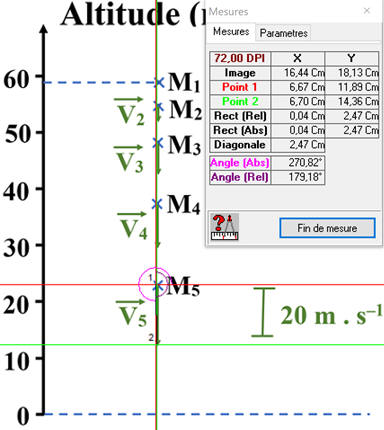Click the Point 1 row label
384x430 pixels.
pyautogui.click(x=240, y=87)
